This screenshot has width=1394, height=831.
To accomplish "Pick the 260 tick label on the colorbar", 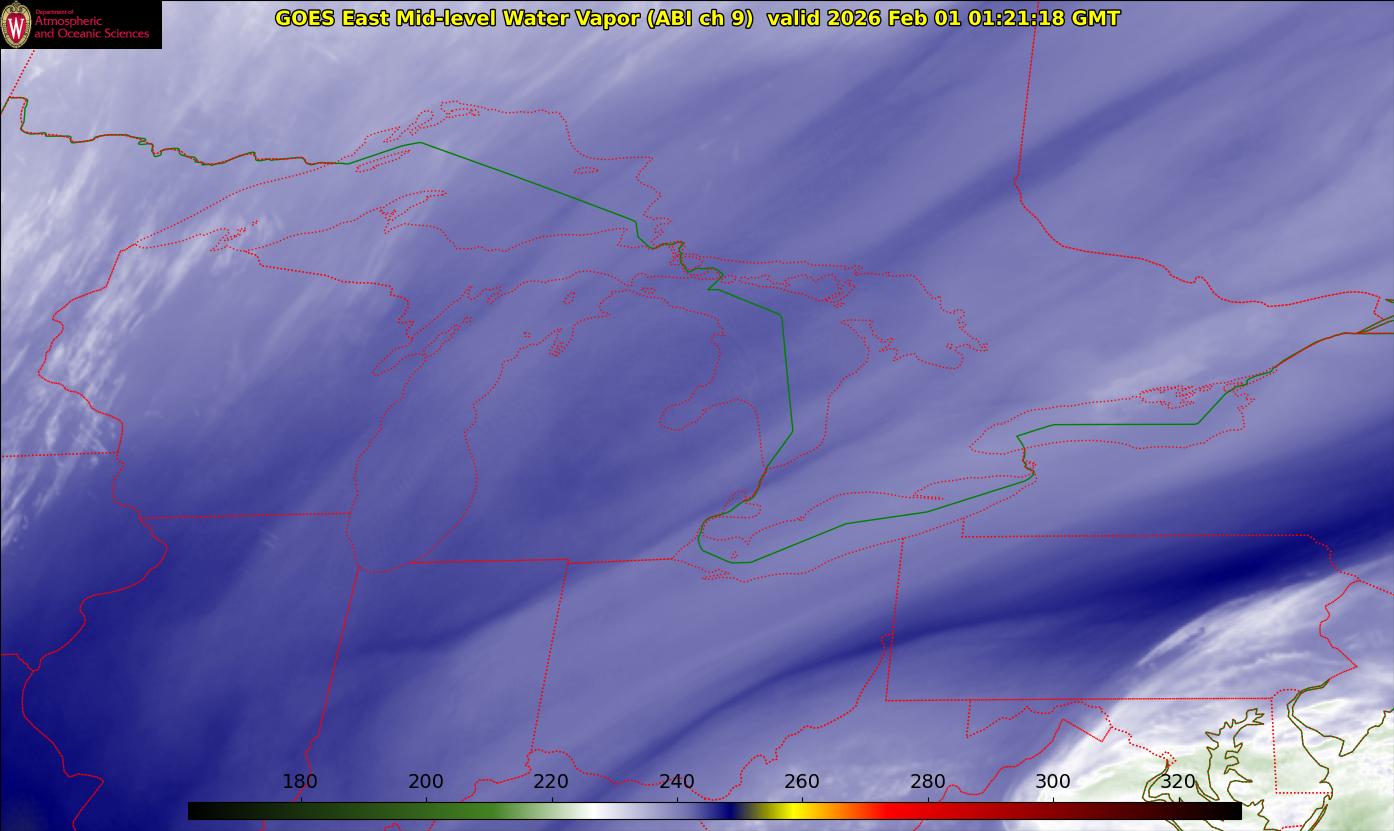I will 802,782.
